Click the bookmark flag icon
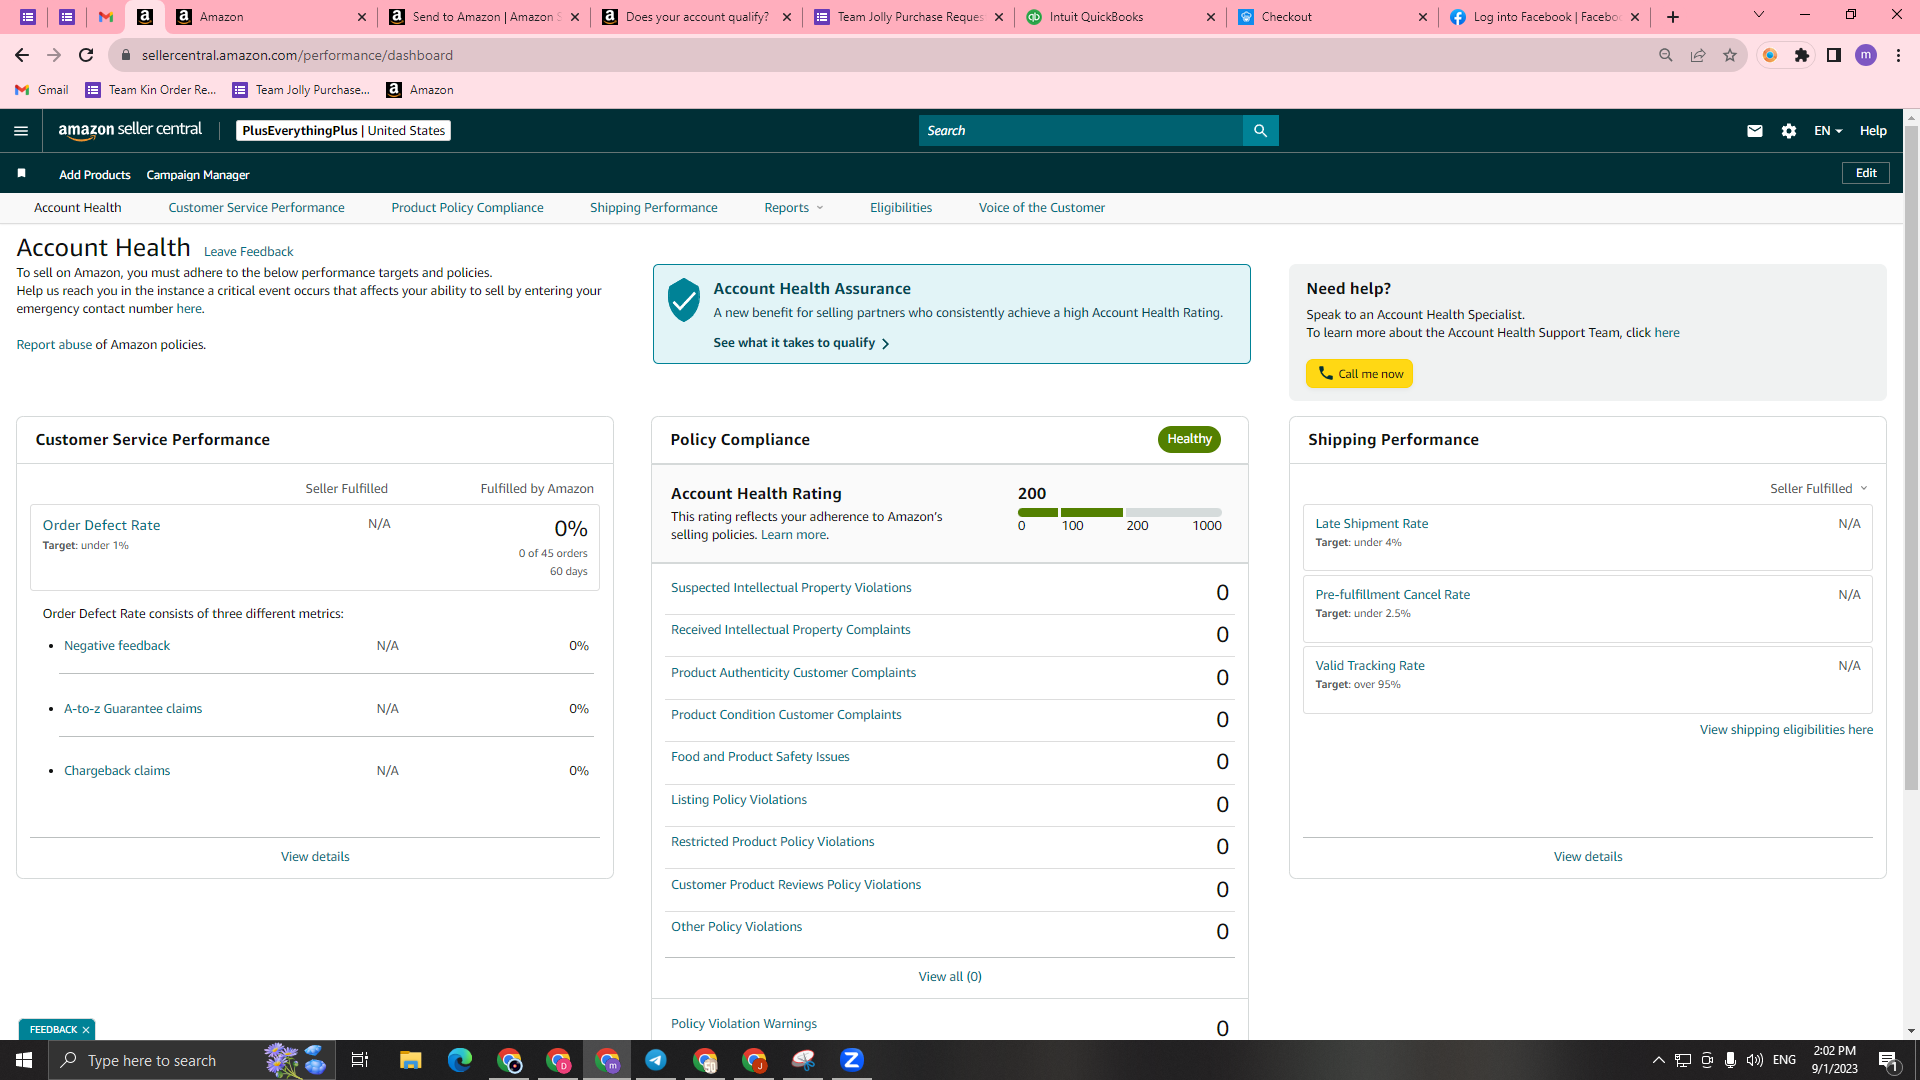The height and width of the screenshot is (1080, 1920). 21,174
